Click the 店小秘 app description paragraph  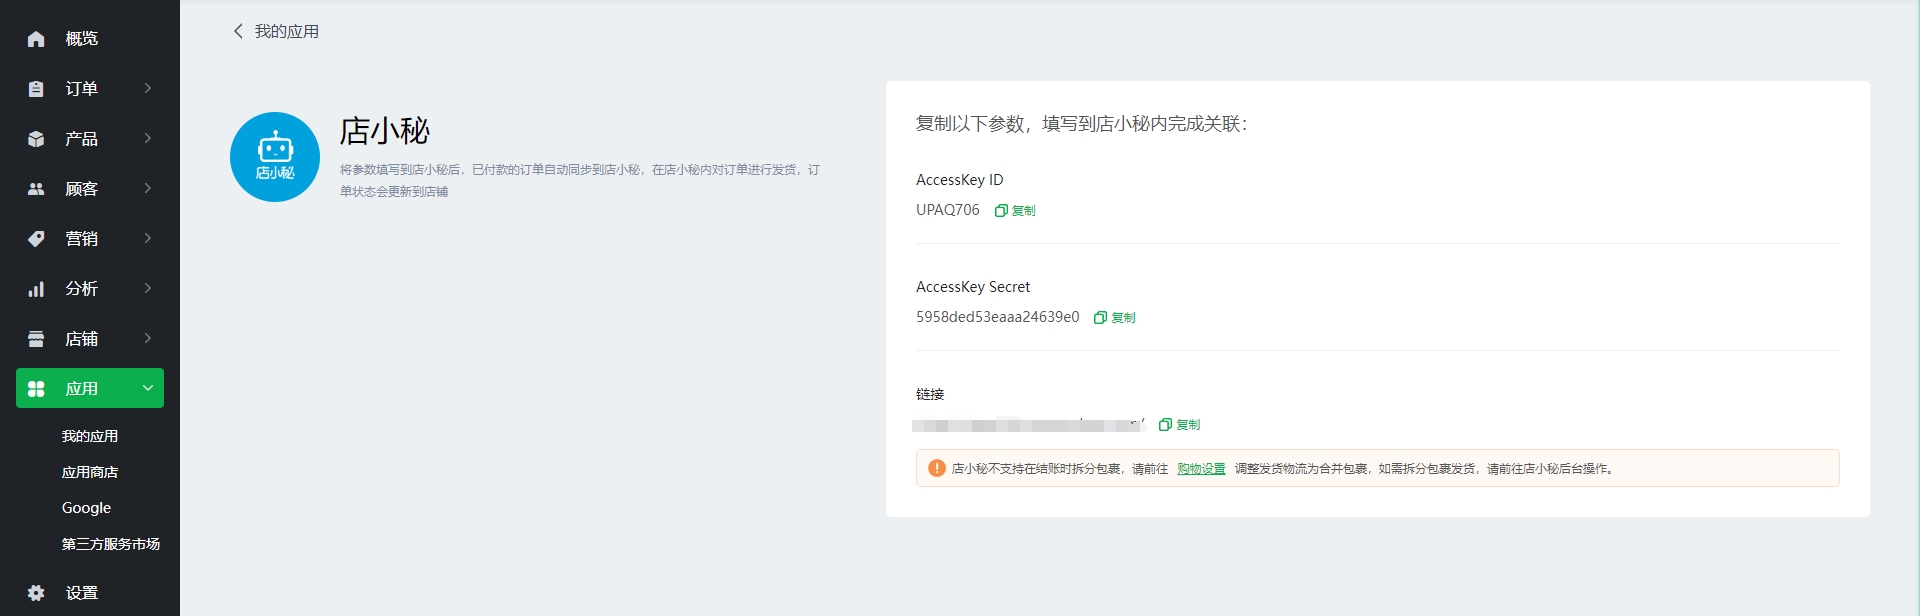pyautogui.click(x=580, y=181)
